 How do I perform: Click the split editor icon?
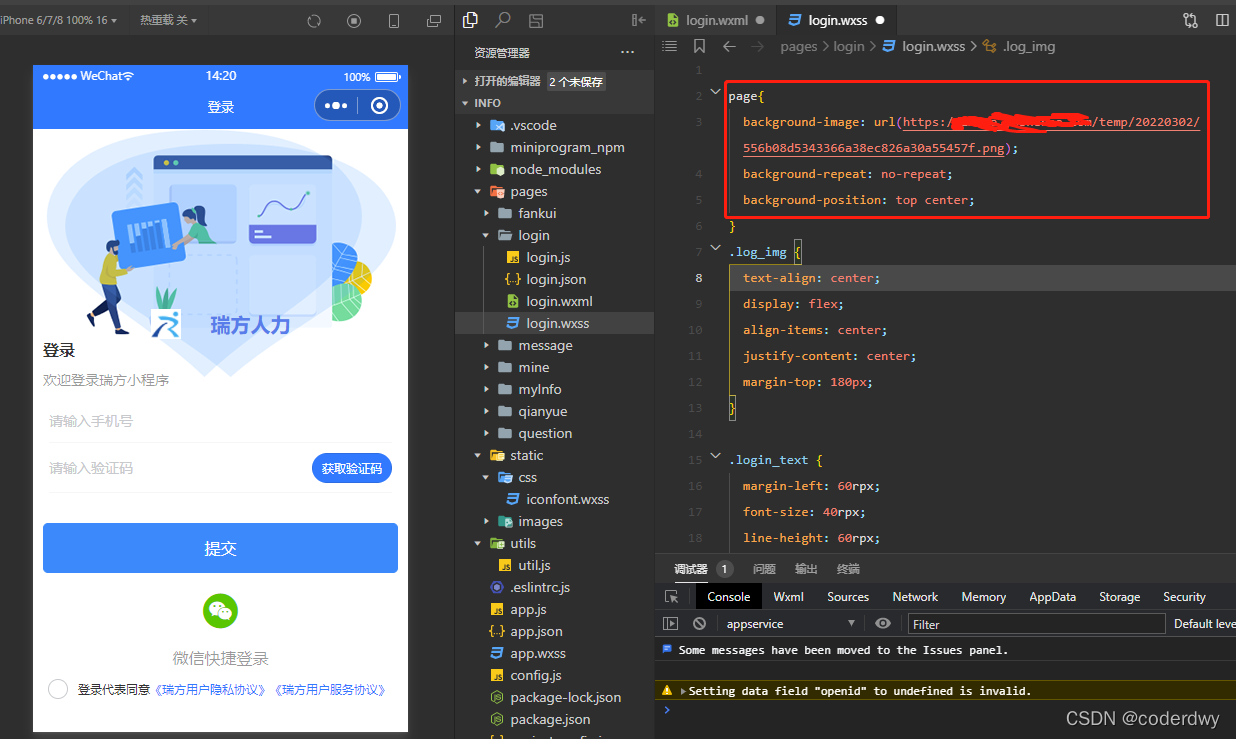pyautogui.click(x=1222, y=19)
